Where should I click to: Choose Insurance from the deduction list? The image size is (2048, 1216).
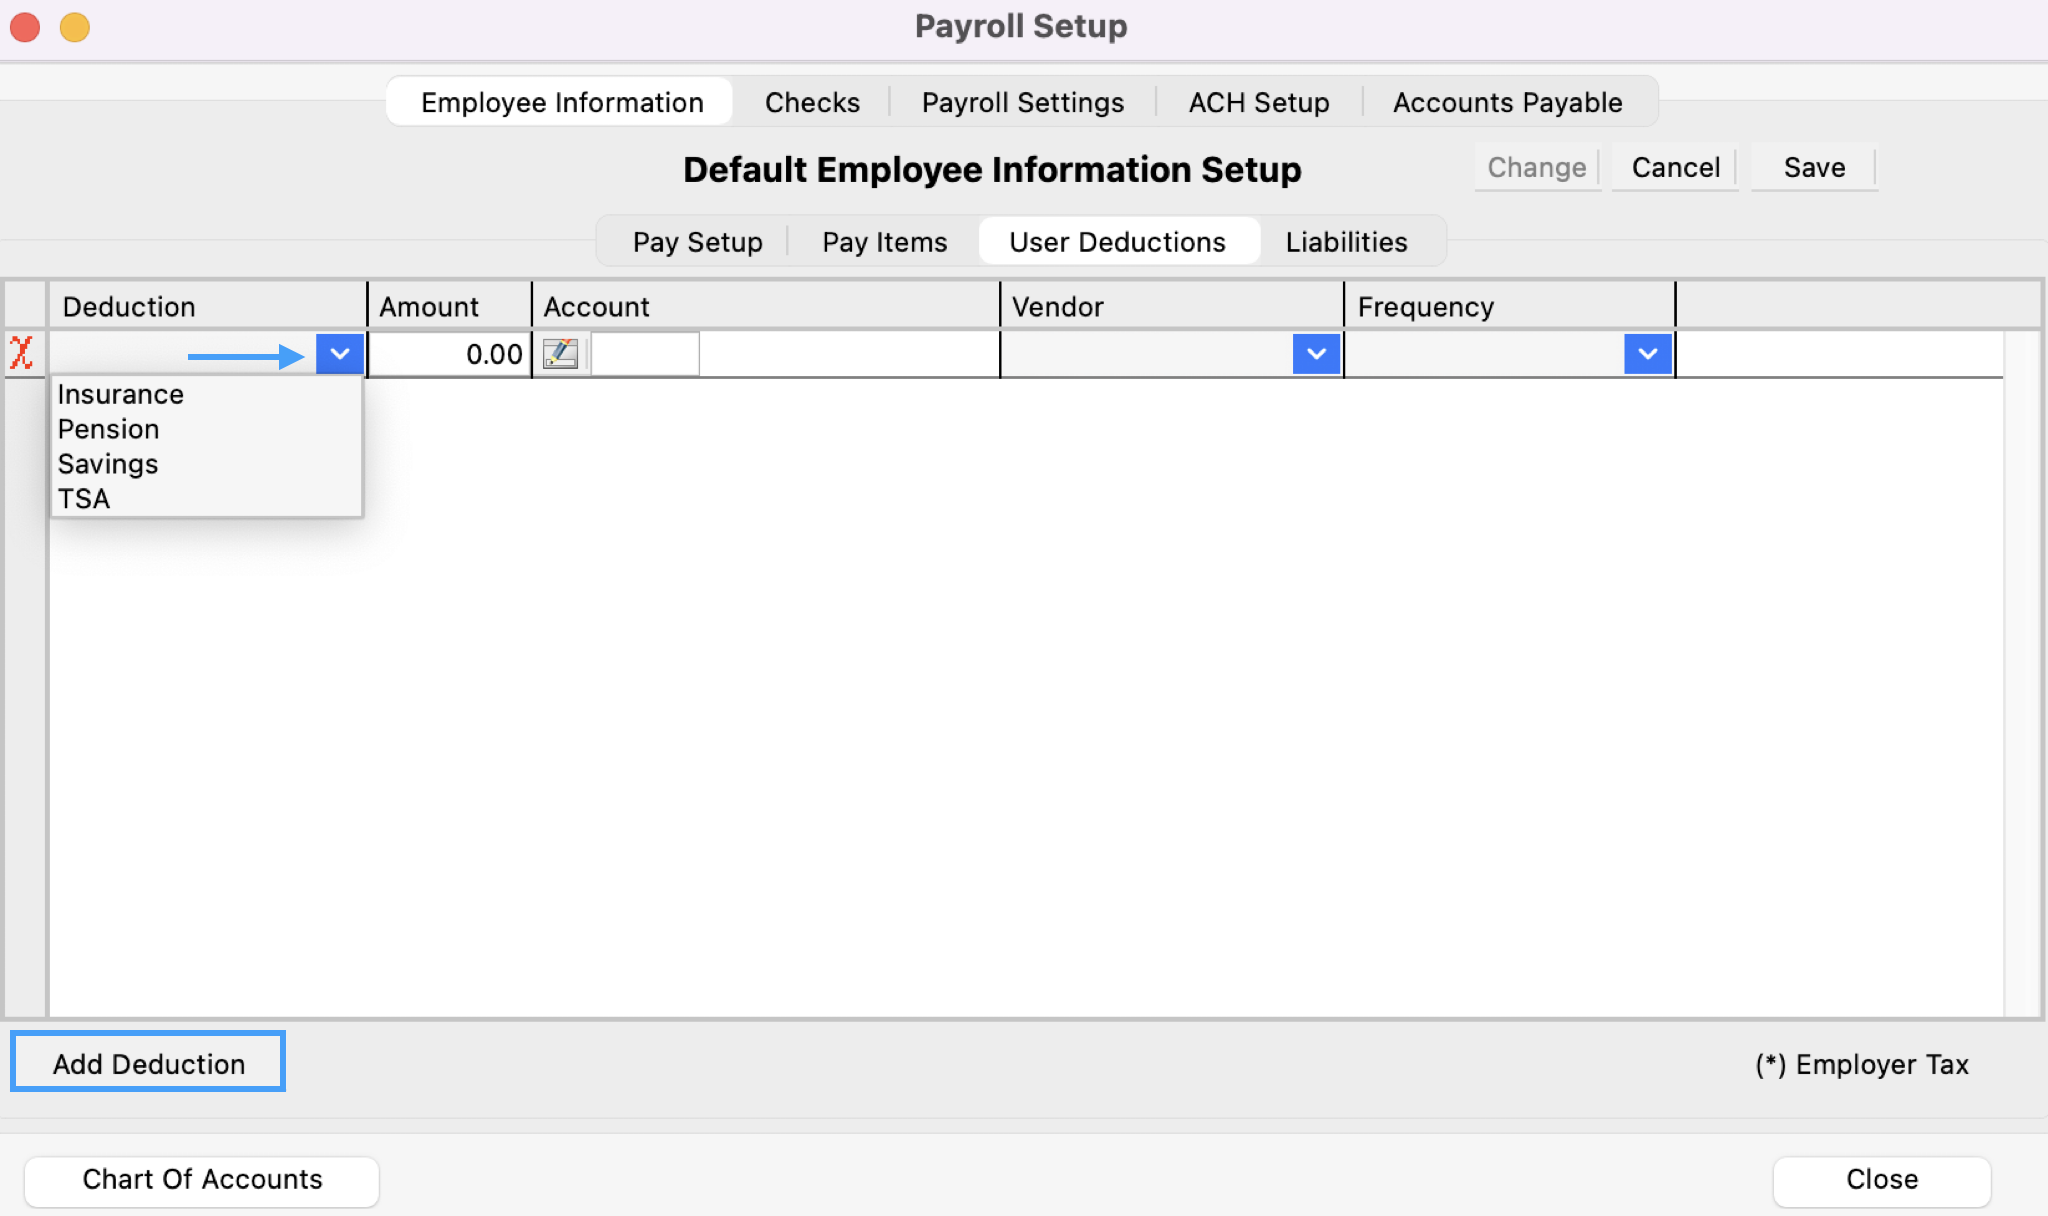tap(121, 394)
